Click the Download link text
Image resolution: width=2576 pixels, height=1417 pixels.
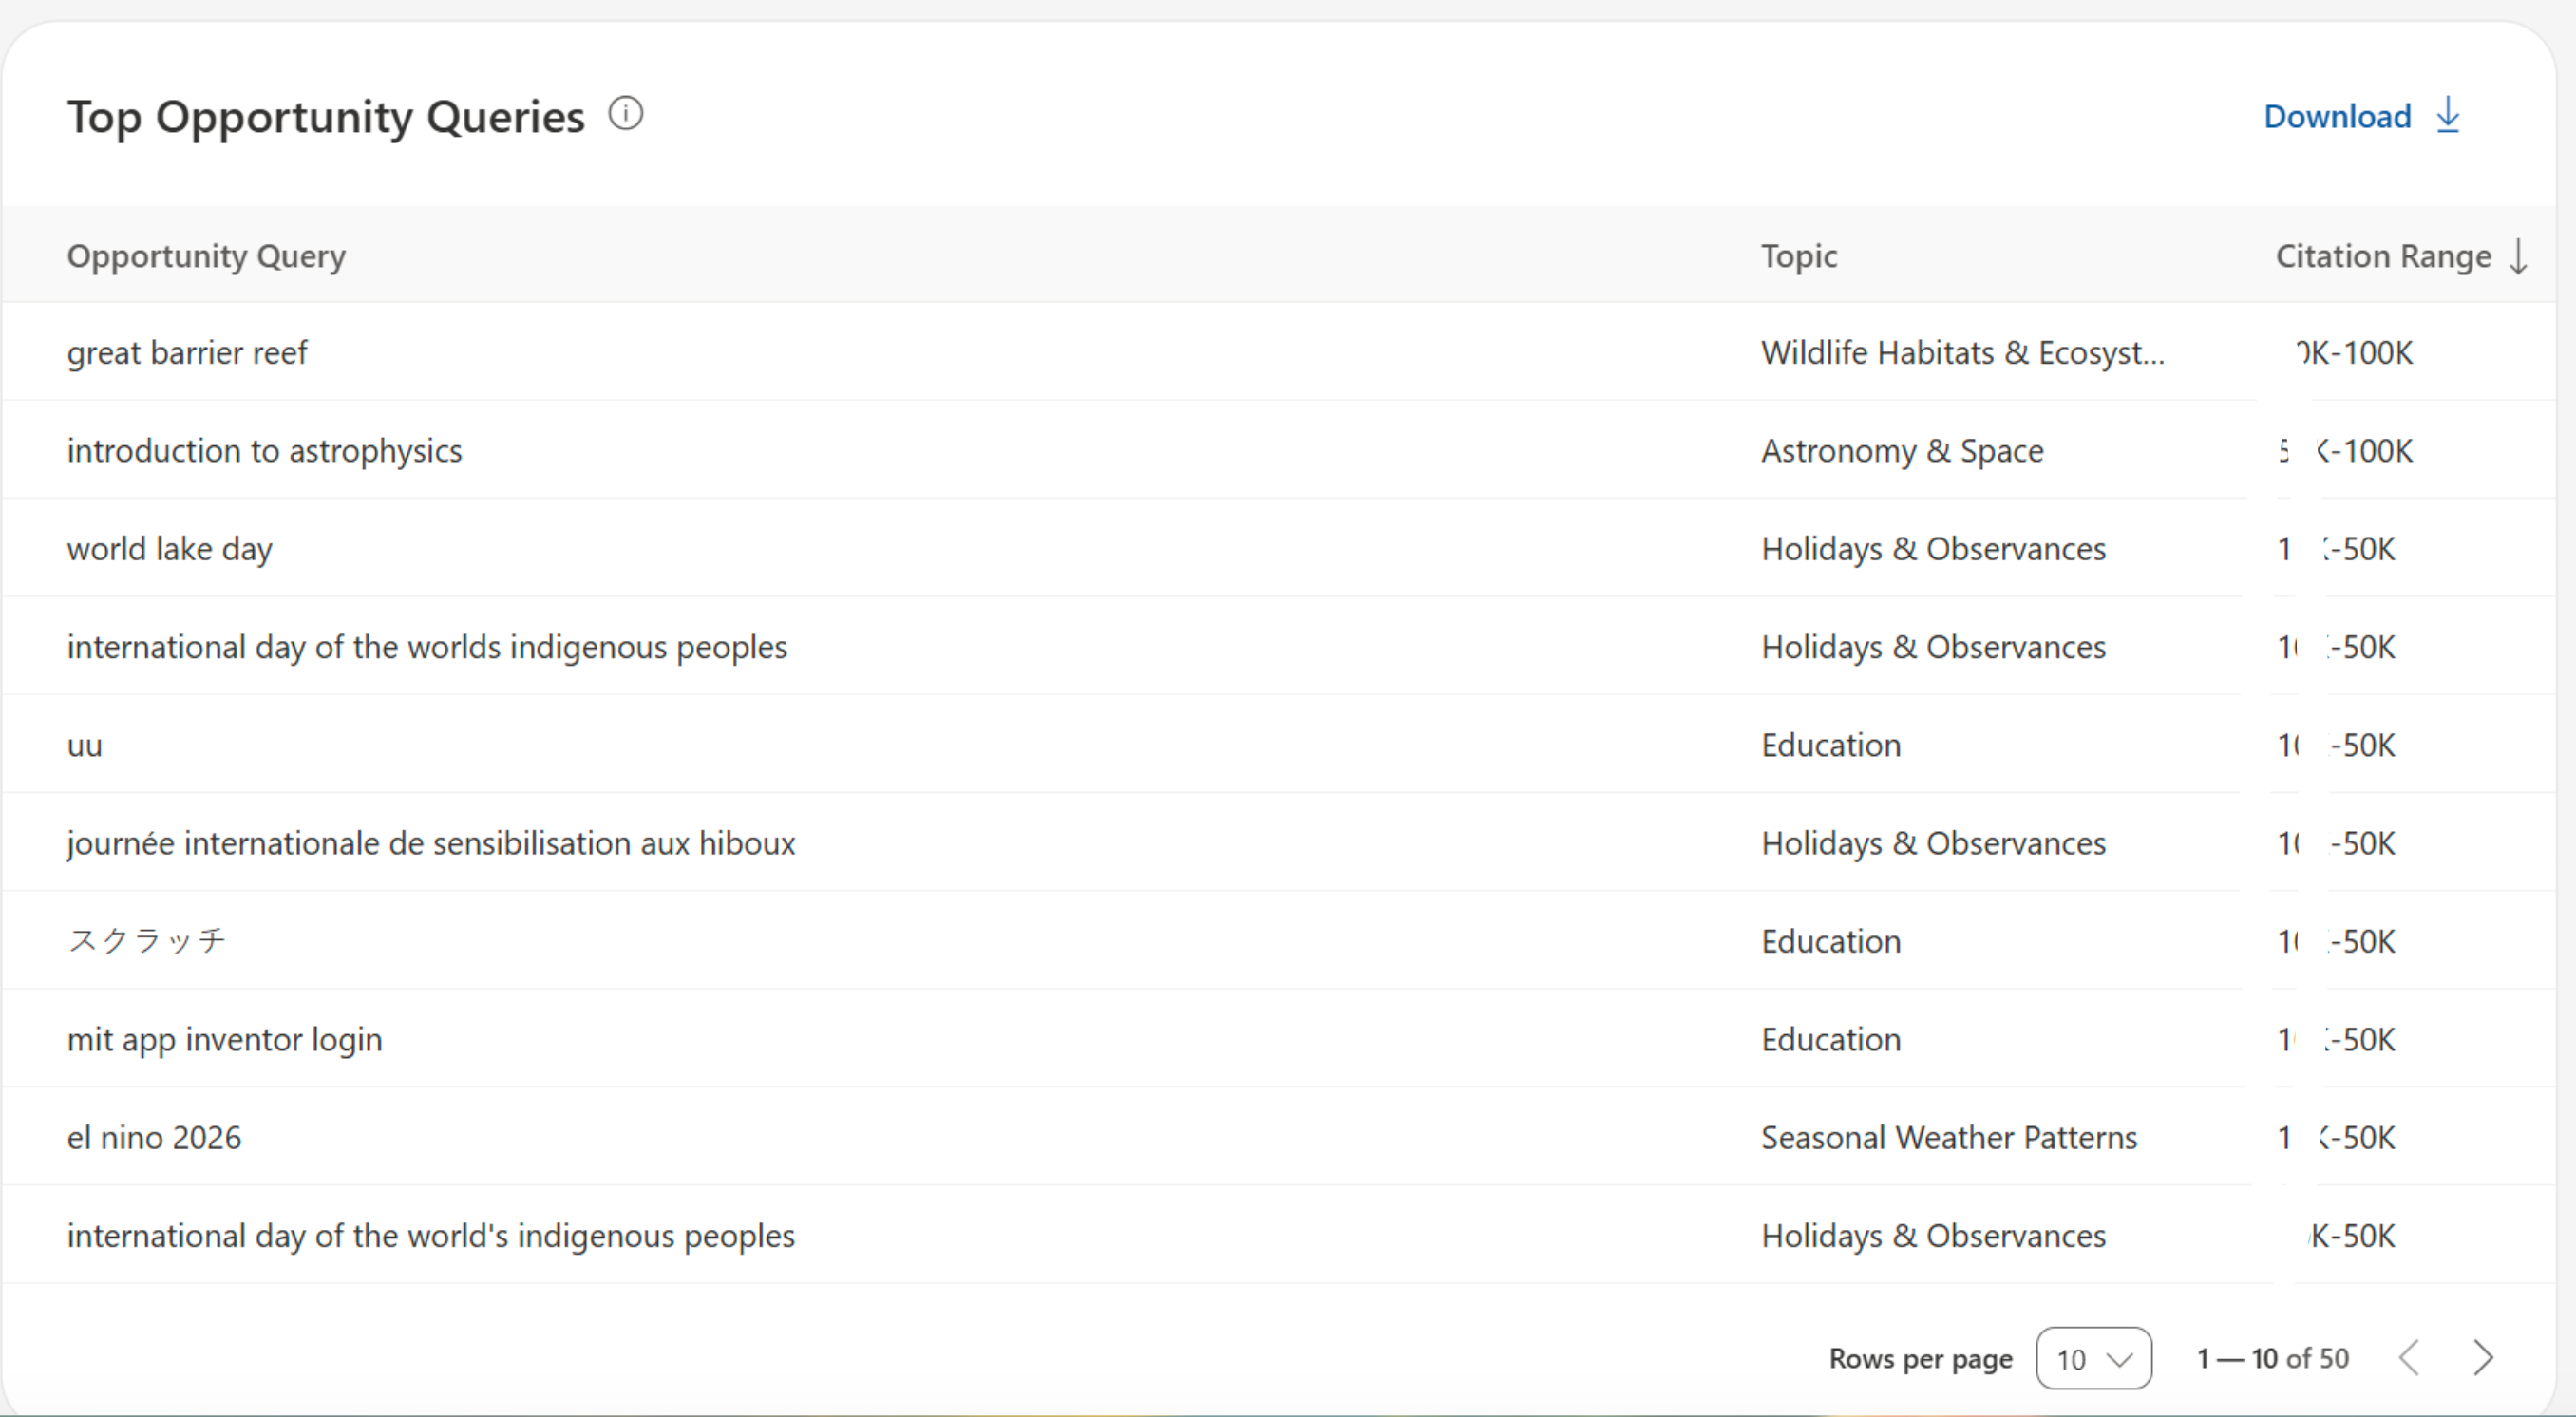tap(2337, 117)
